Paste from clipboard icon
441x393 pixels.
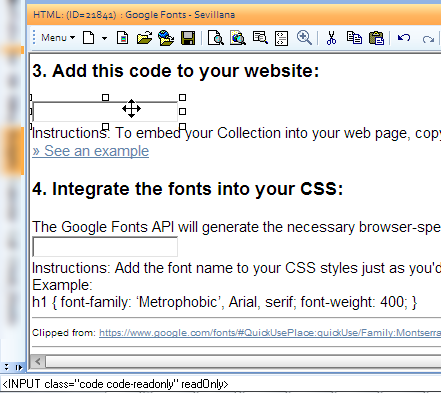click(x=376, y=38)
